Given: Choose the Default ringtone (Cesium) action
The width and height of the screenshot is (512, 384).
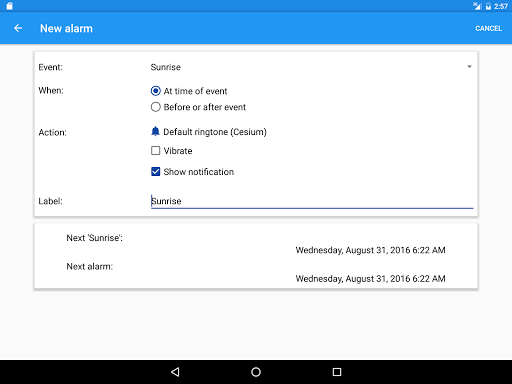Looking at the screenshot, I should tap(215, 132).
